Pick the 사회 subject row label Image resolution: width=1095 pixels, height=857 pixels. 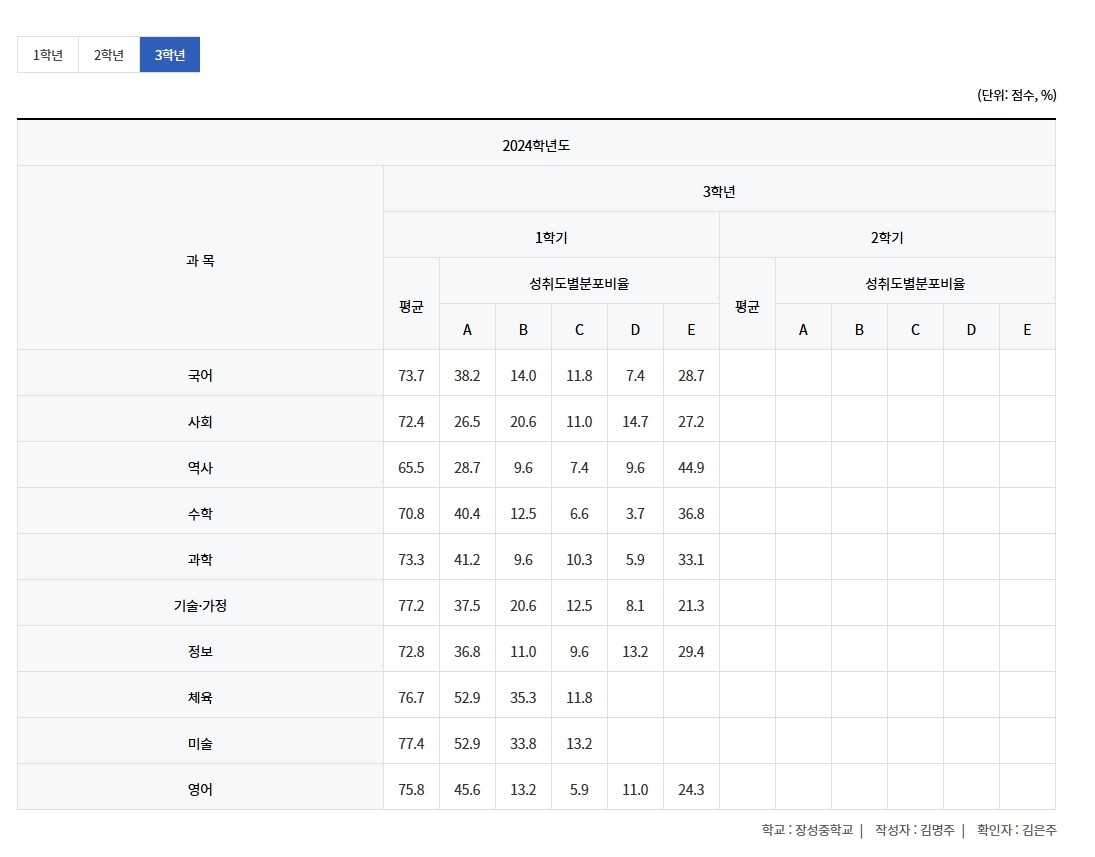(x=200, y=422)
